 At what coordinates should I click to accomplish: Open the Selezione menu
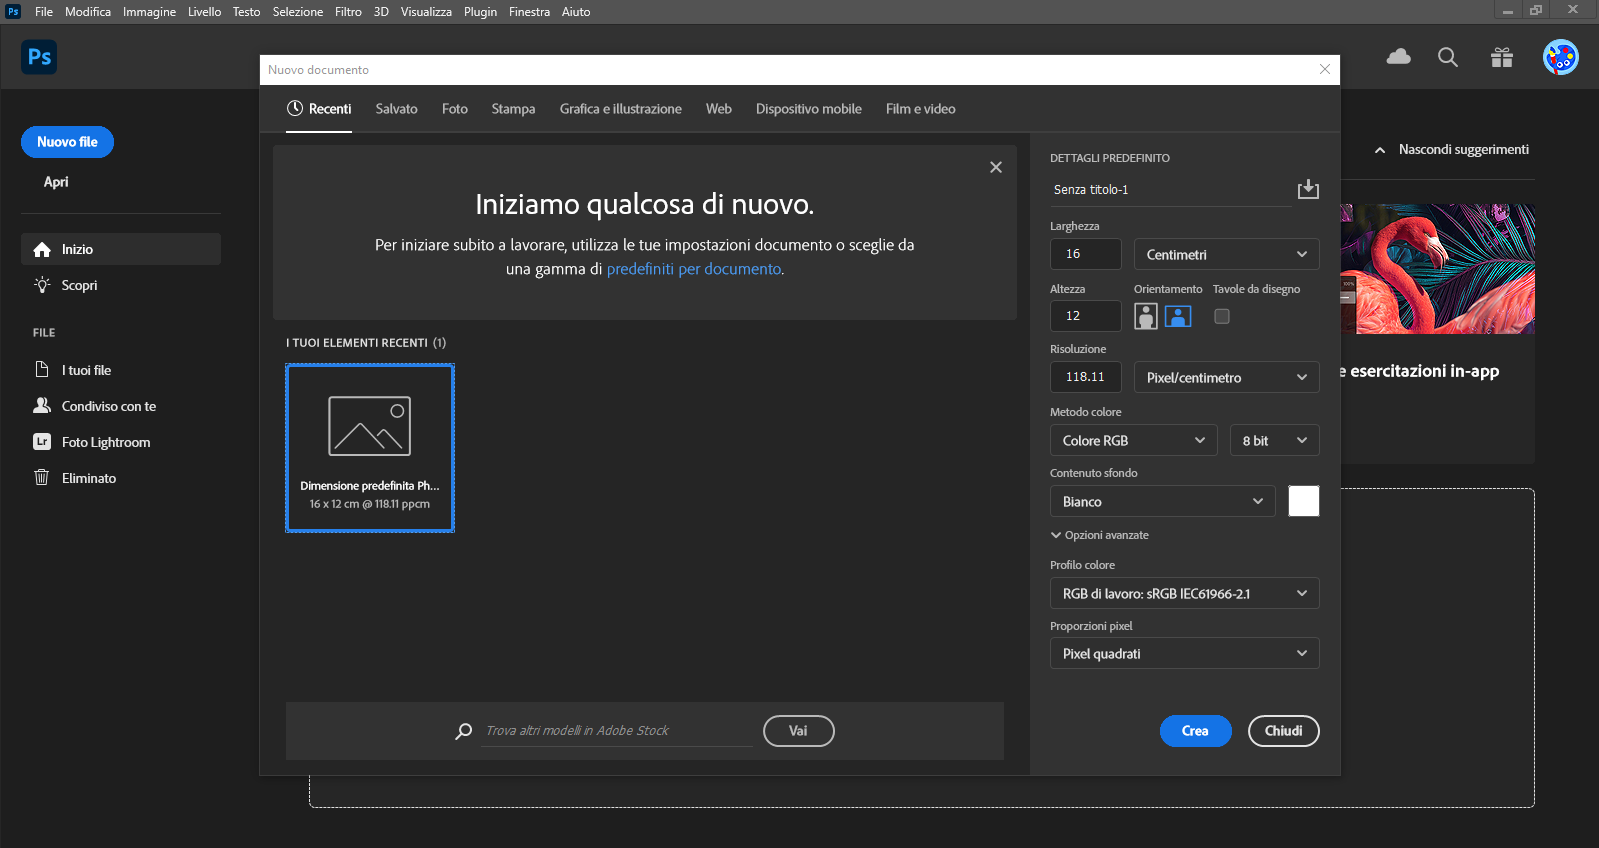click(298, 12)
